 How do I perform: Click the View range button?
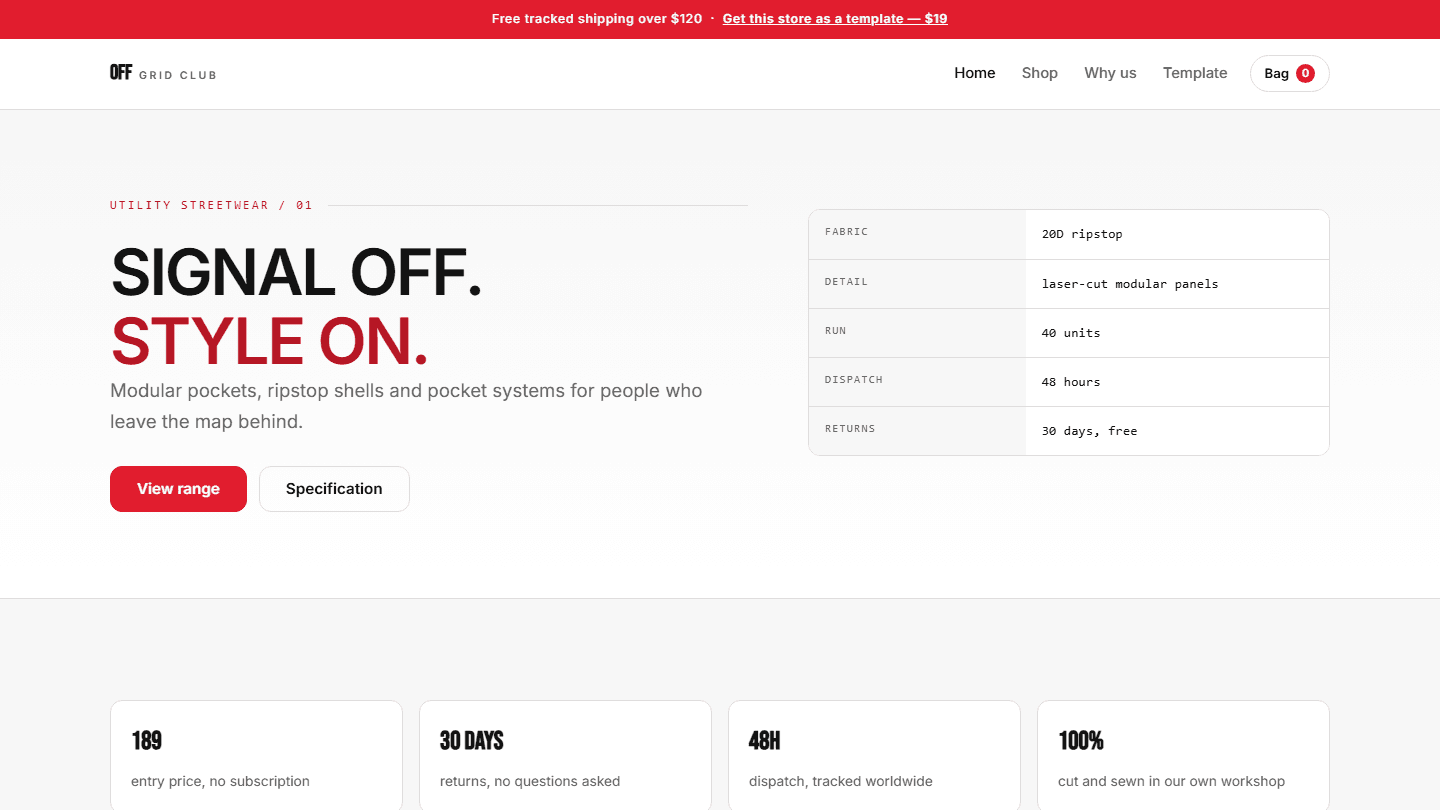(x=178, y=489)
